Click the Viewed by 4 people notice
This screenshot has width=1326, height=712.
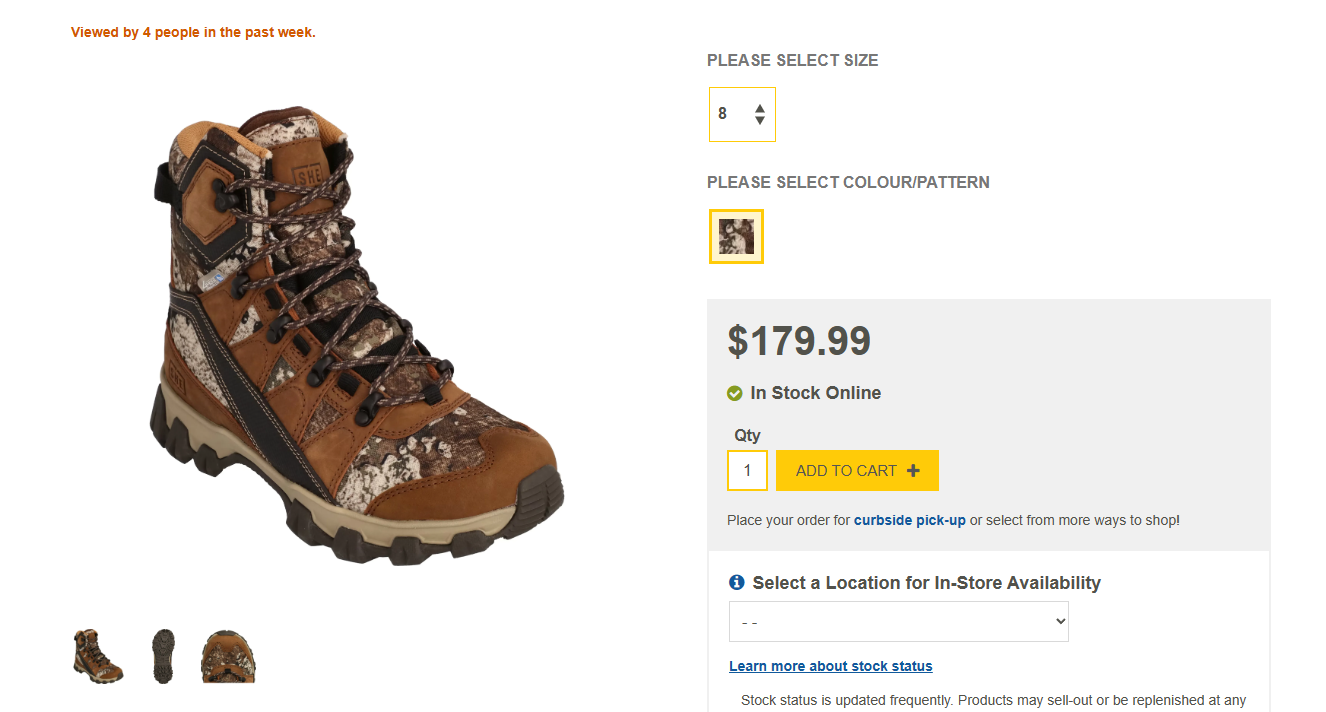coord(193,33)
